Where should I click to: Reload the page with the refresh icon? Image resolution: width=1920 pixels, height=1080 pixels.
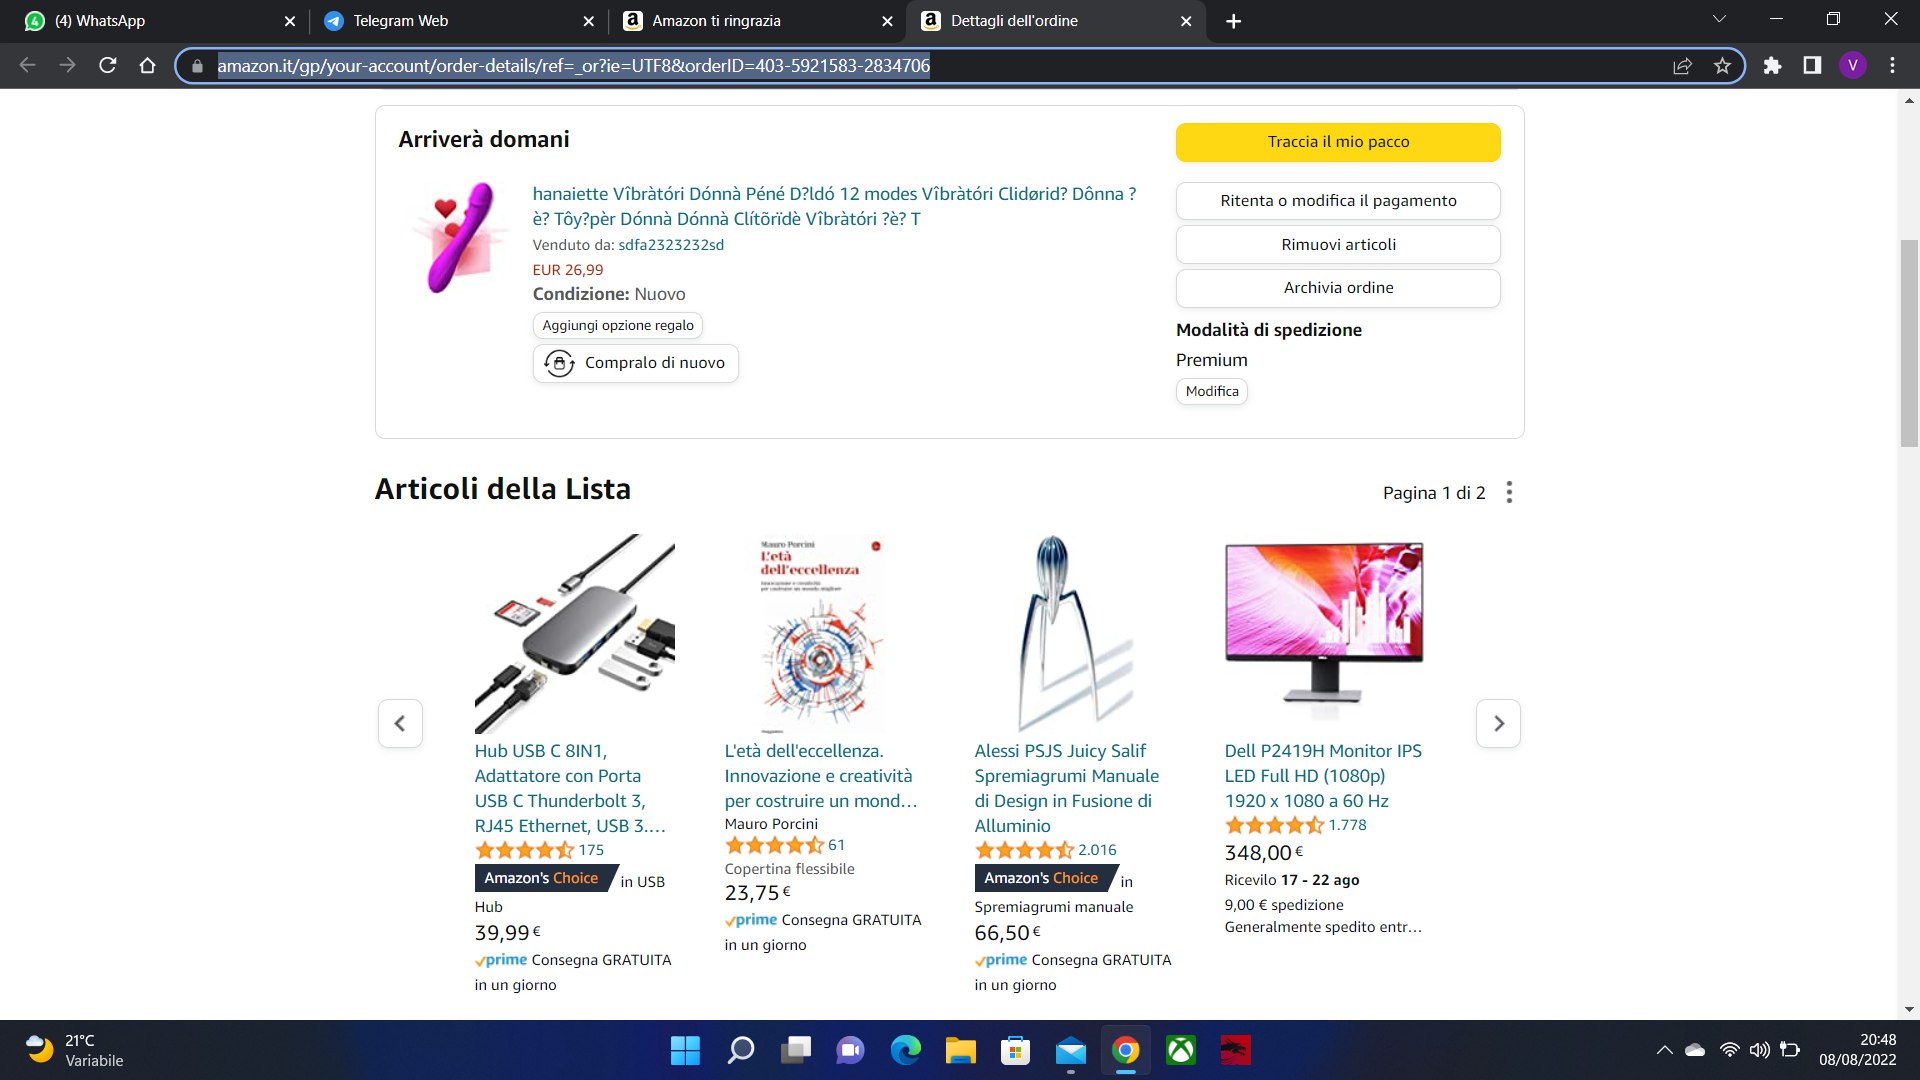click(x=108, y=66)
